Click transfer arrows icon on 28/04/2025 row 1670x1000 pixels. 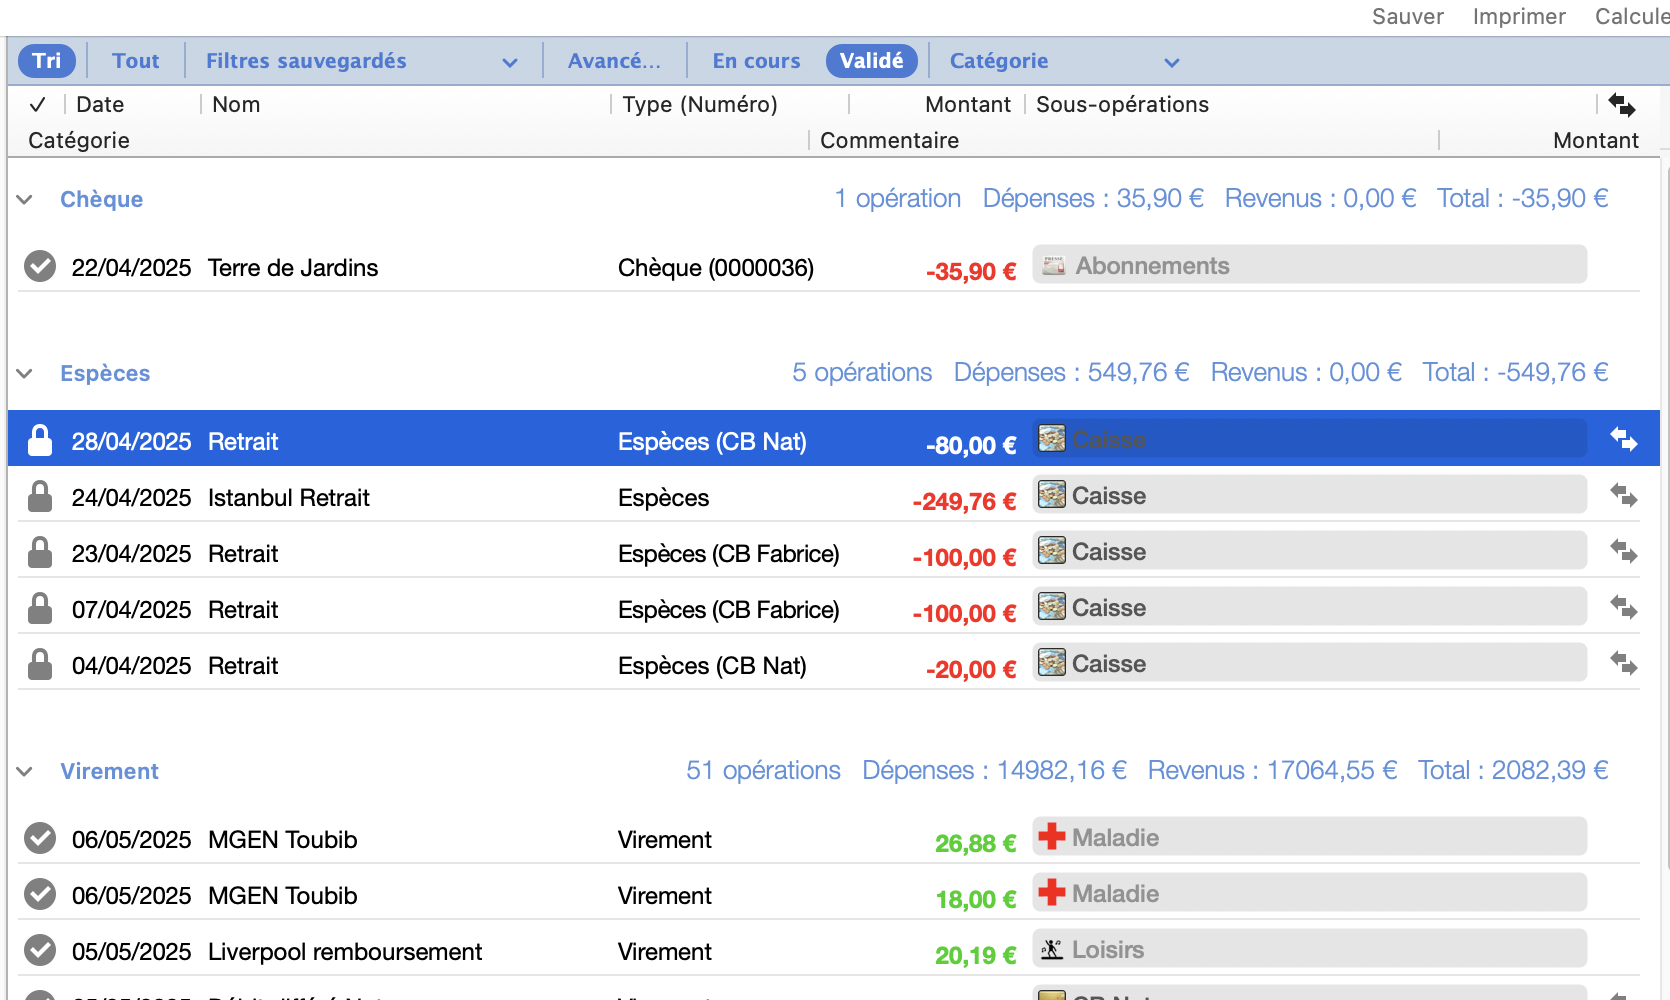[1624, 439]
